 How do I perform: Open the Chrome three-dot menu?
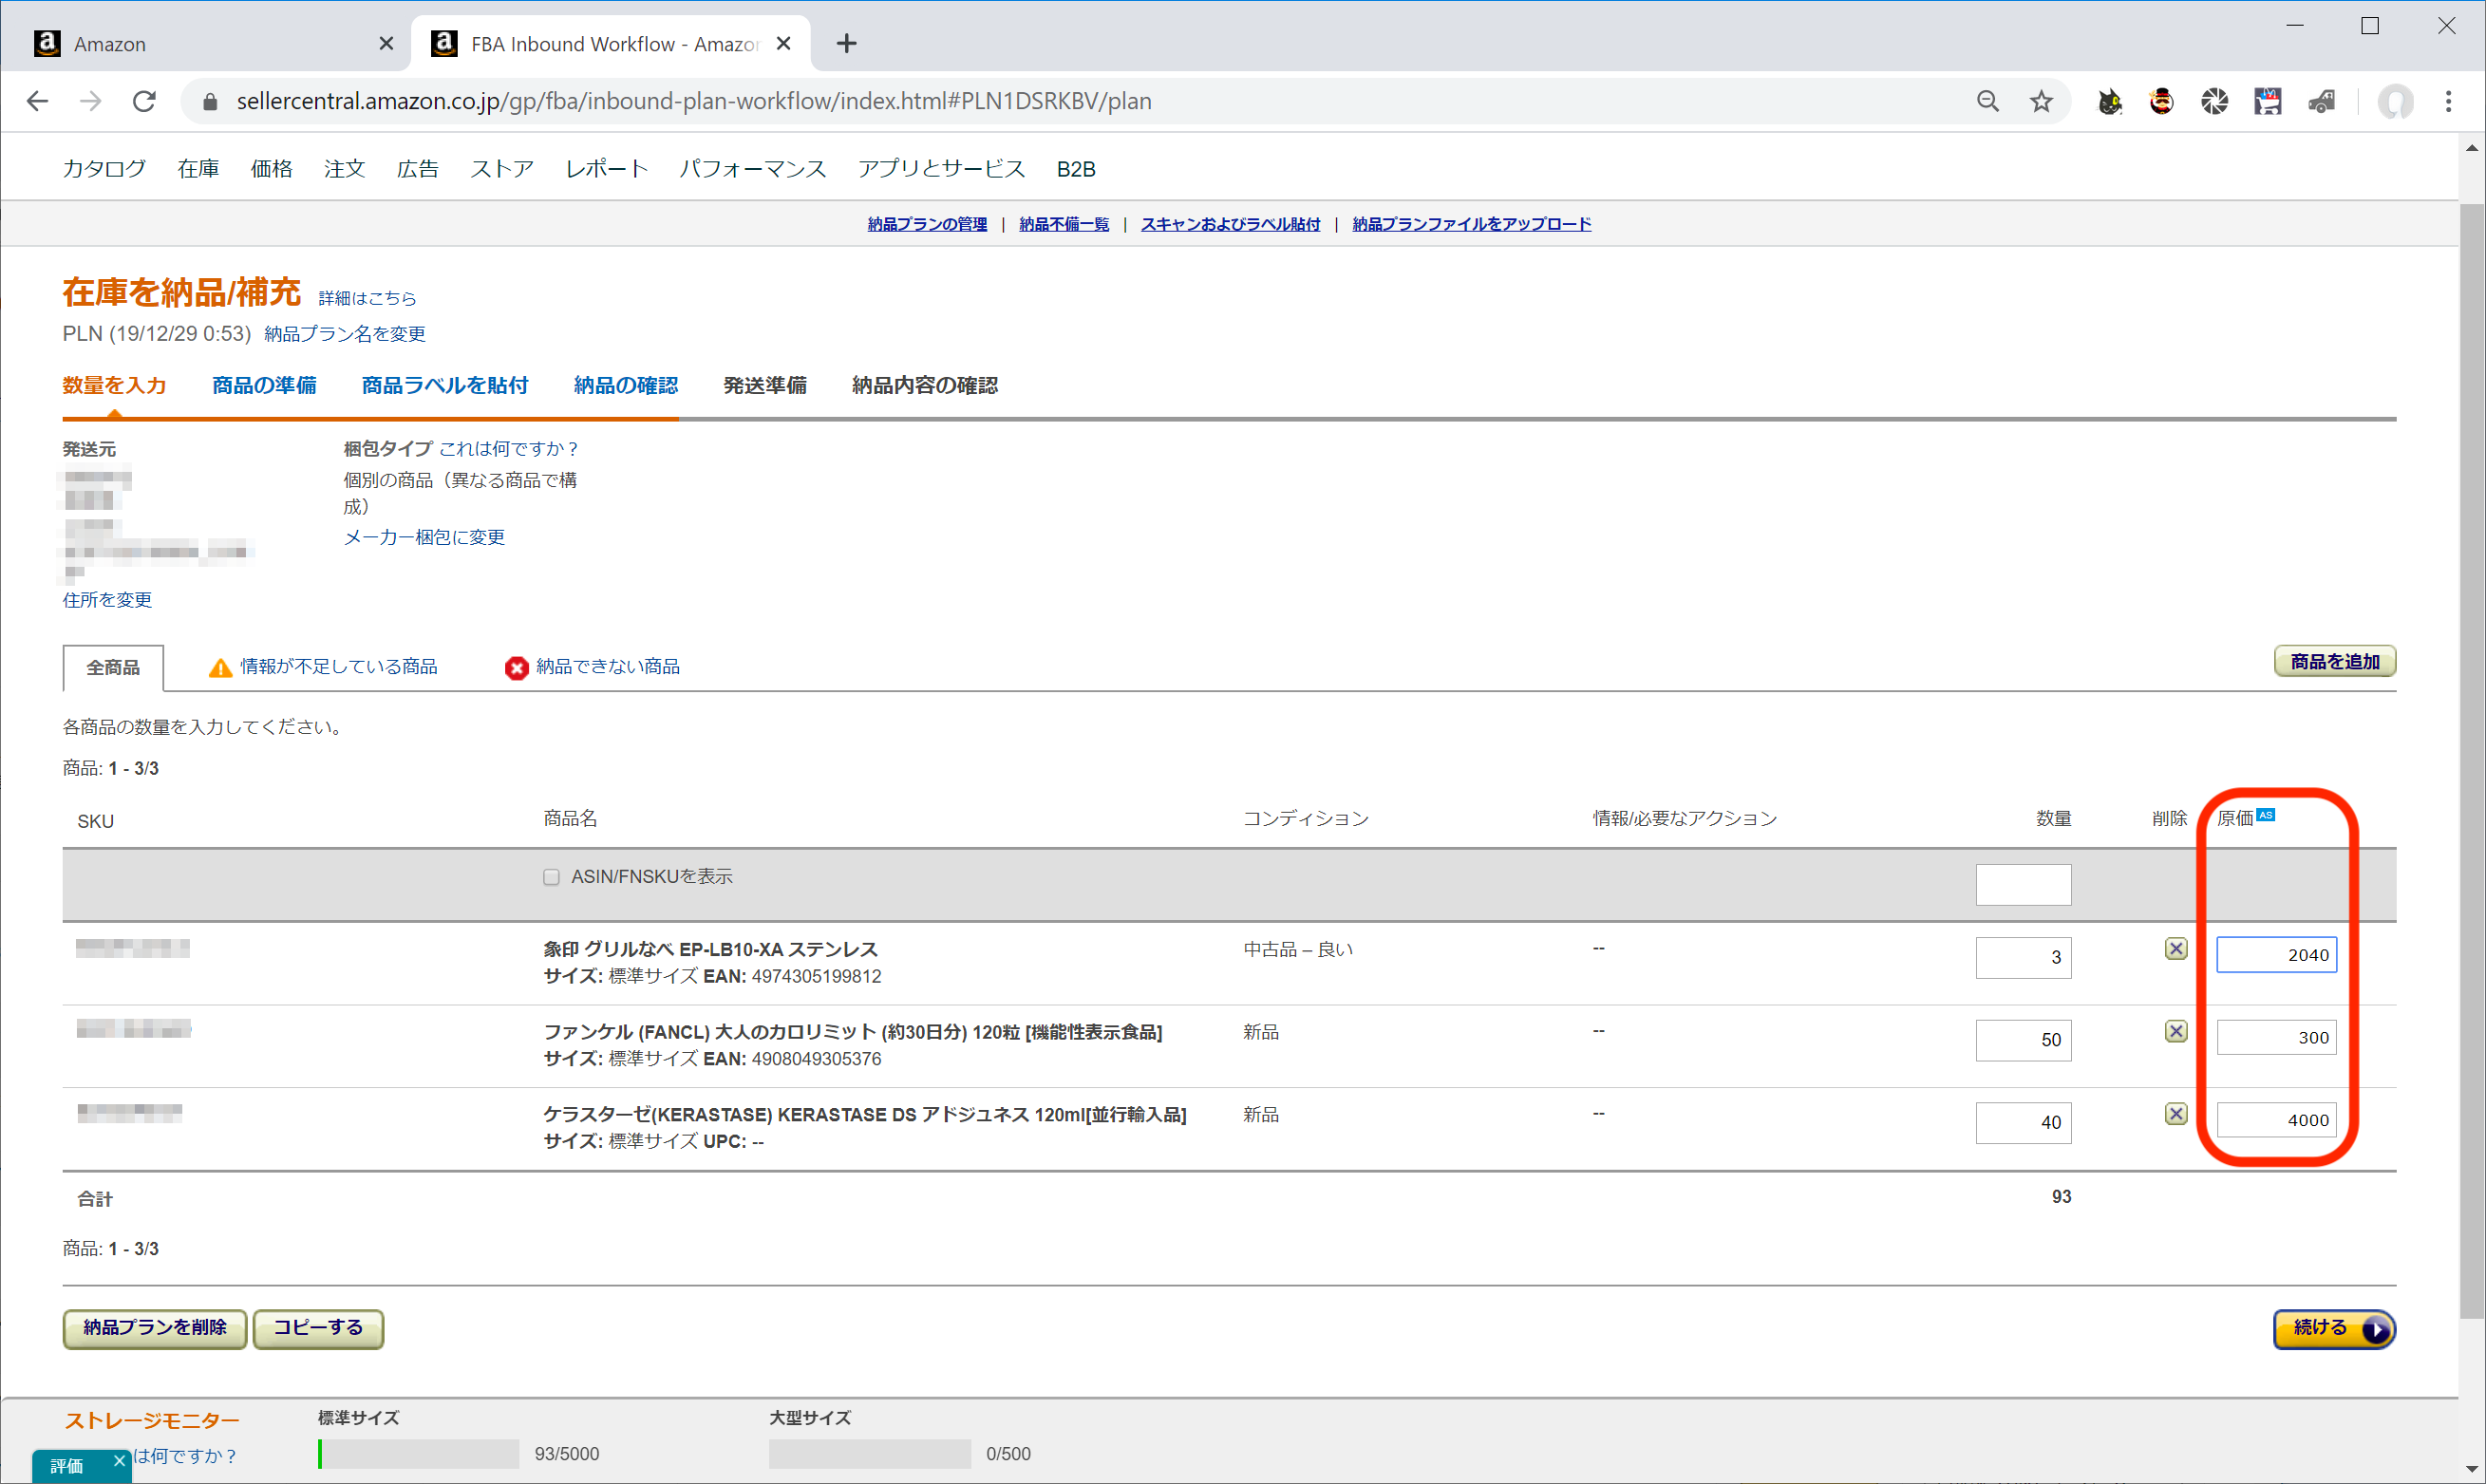pyautogui.click(x=2448, y=101)
